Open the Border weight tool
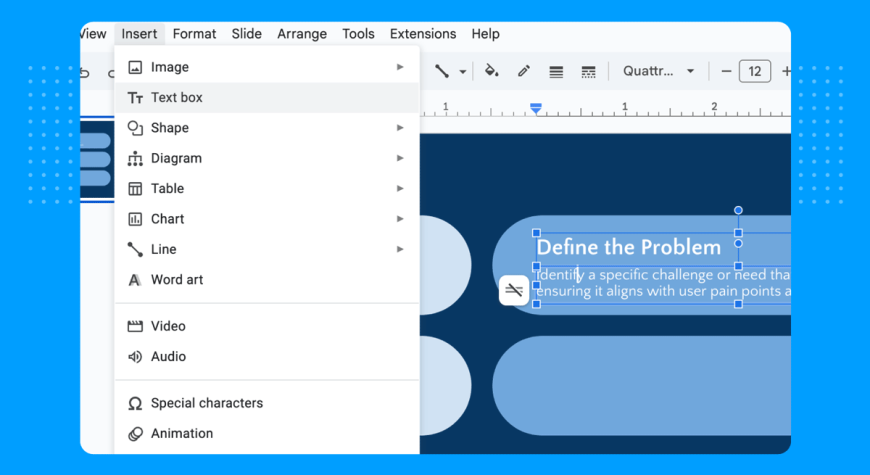Viewport: 870px width, 475px height. 556,72
